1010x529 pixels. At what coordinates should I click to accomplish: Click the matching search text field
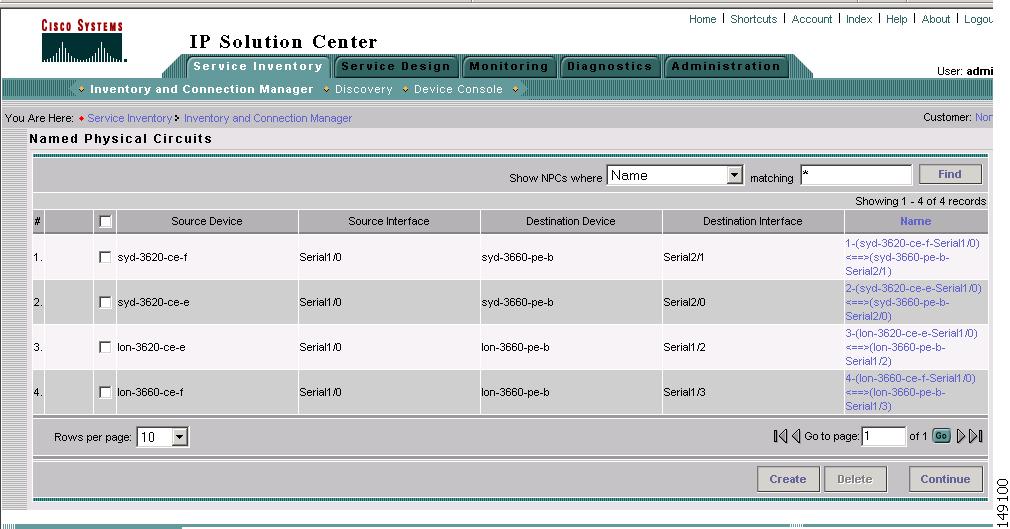pos(856,175)
